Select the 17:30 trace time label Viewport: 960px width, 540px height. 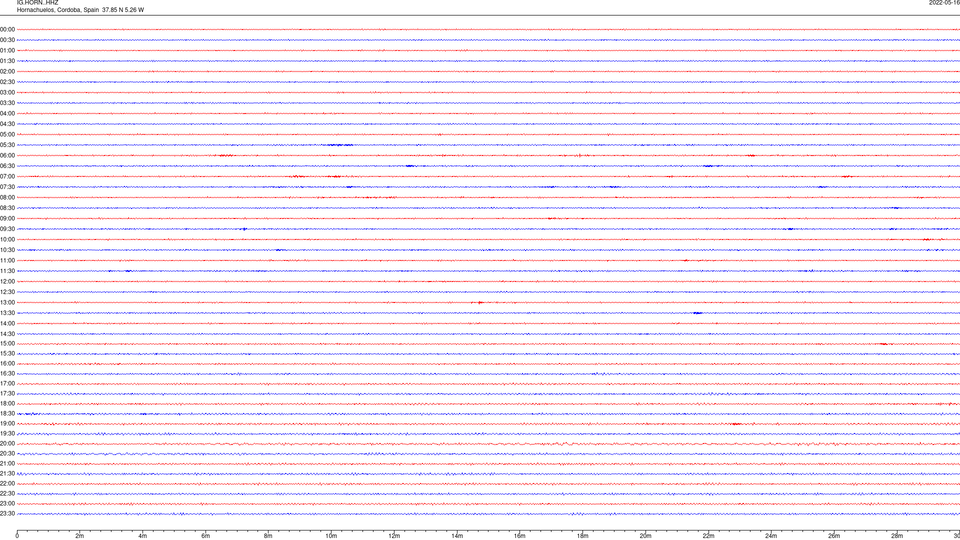pos(7,394)
